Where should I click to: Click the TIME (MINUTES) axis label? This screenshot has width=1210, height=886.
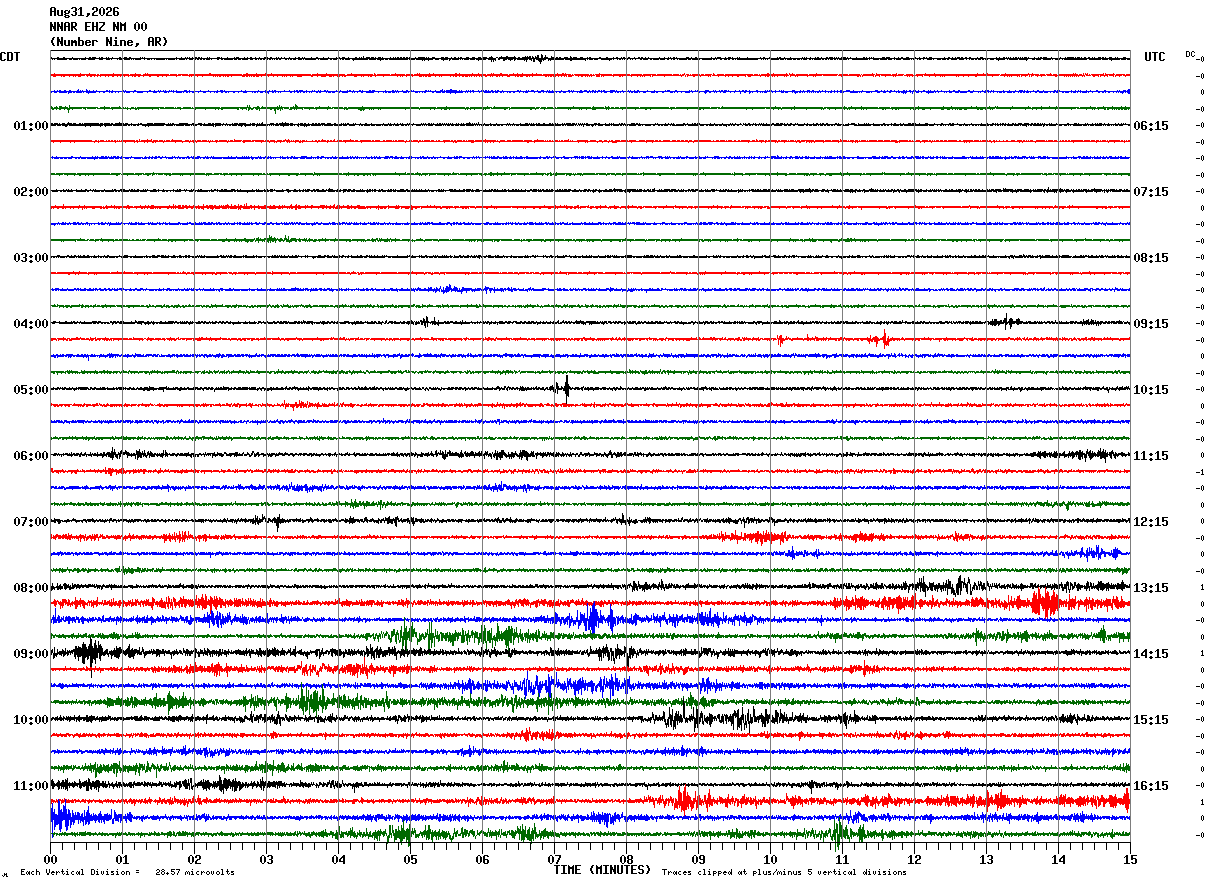[602, 870]
